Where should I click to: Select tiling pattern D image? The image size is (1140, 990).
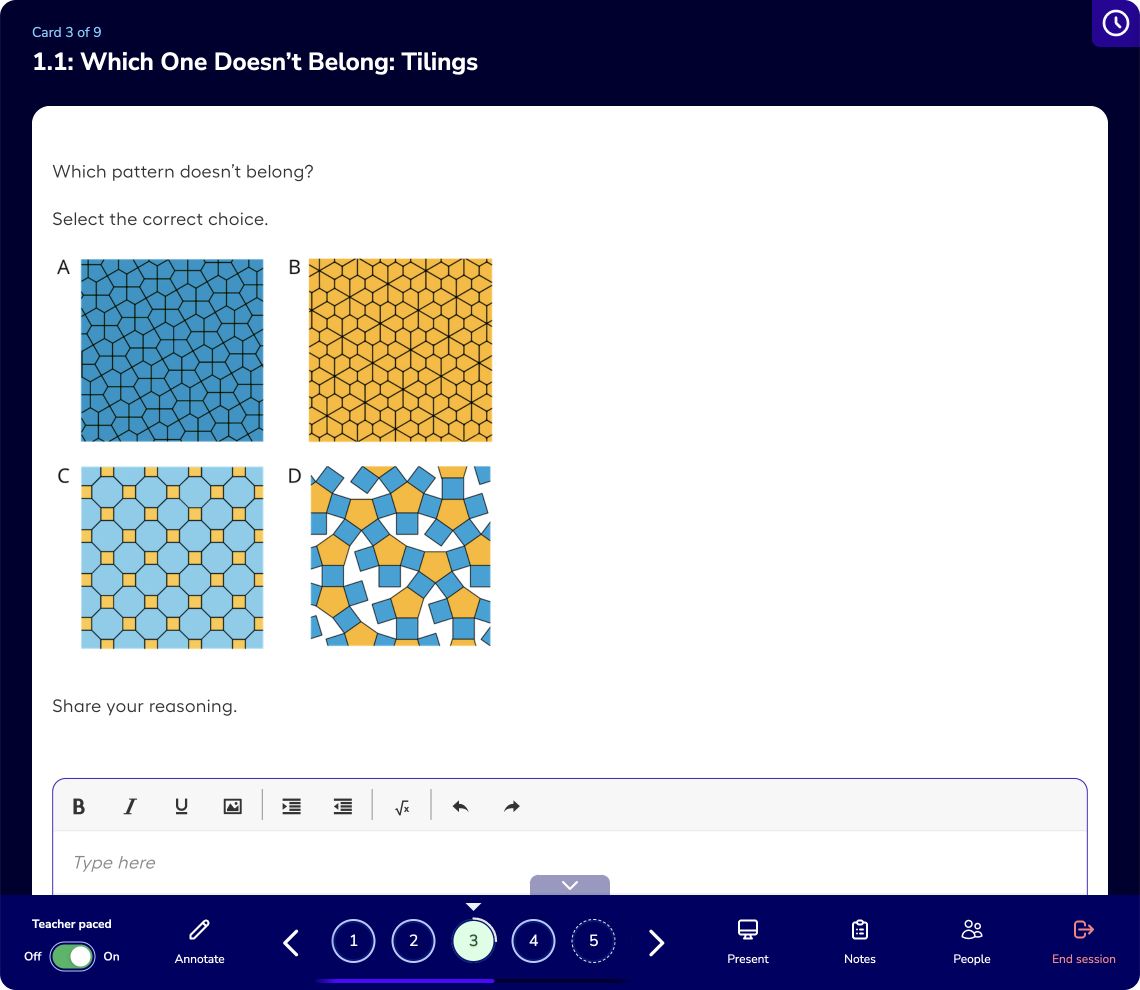(401, 556)
